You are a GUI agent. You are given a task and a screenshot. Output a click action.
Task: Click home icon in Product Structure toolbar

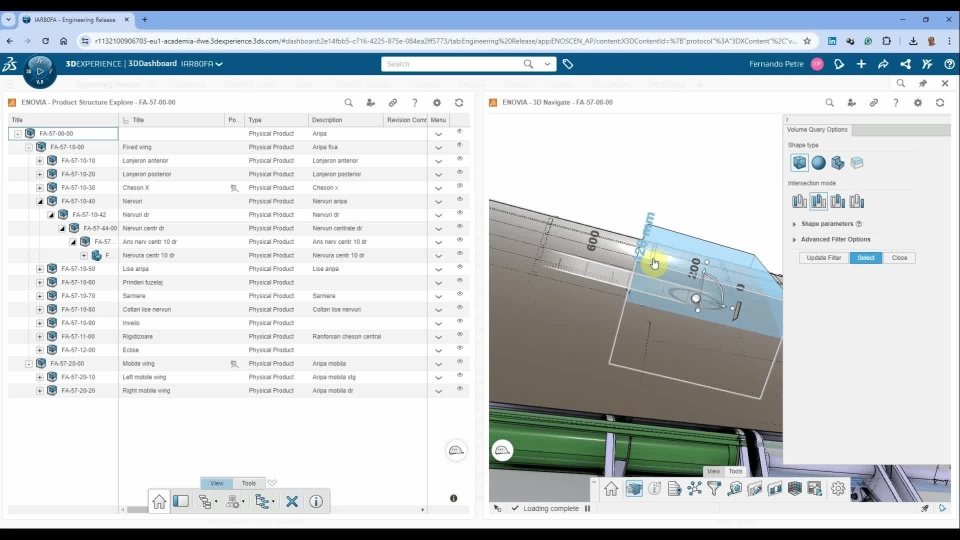(159, 501)
